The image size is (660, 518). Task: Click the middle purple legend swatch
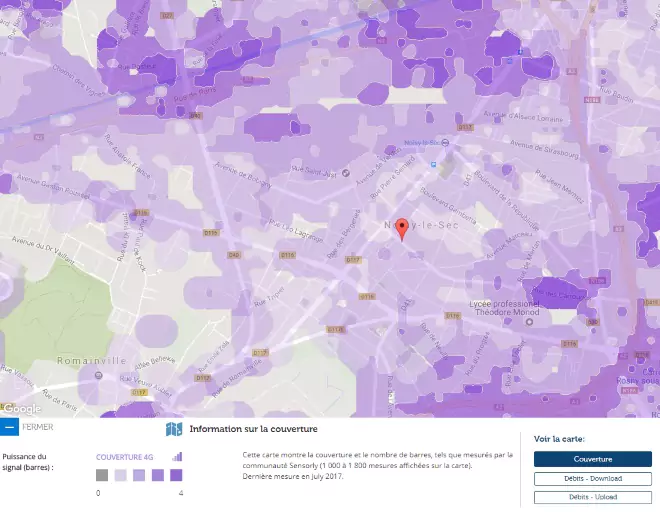point(139,475)
